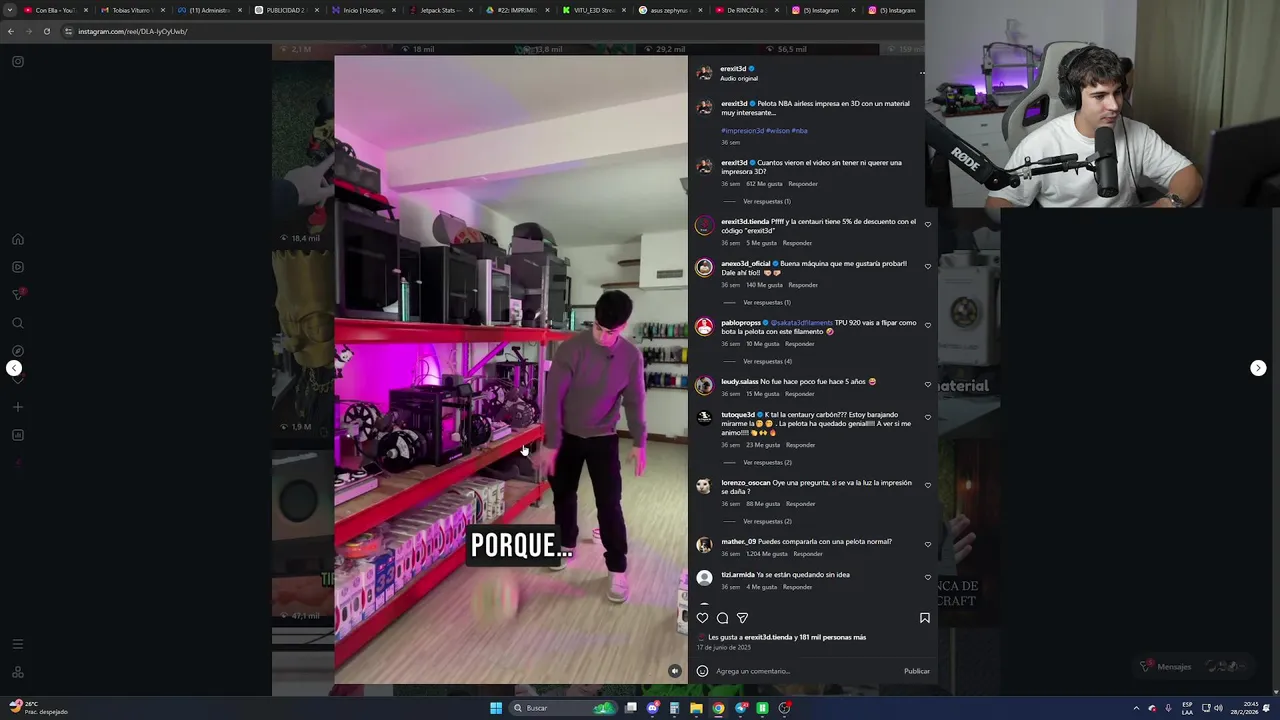Open 'Audio original' link under username
1280x720 pixels.
(739, 78)
